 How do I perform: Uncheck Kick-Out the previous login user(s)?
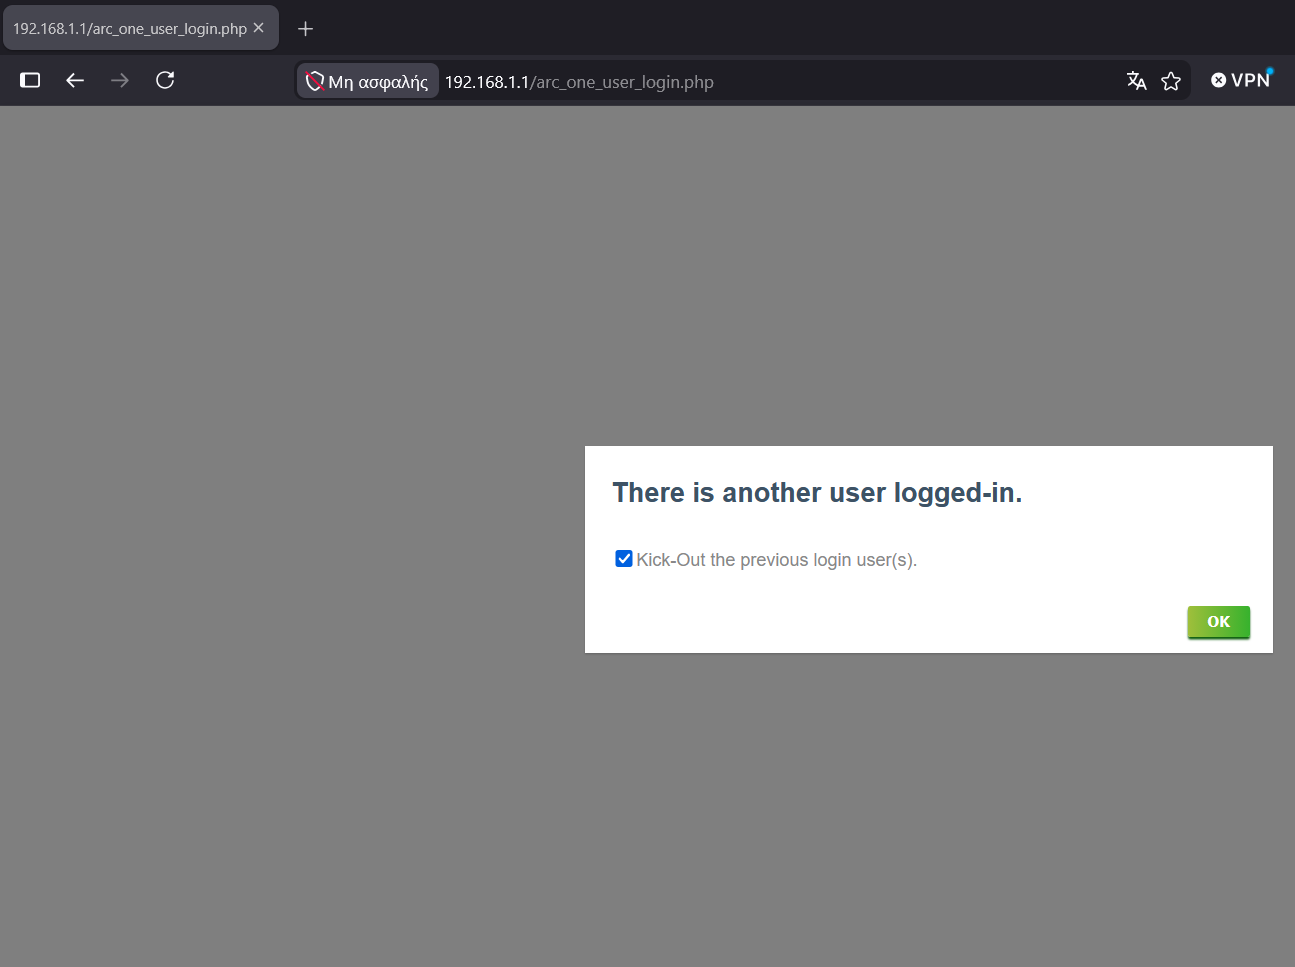[x=624, y=559]
